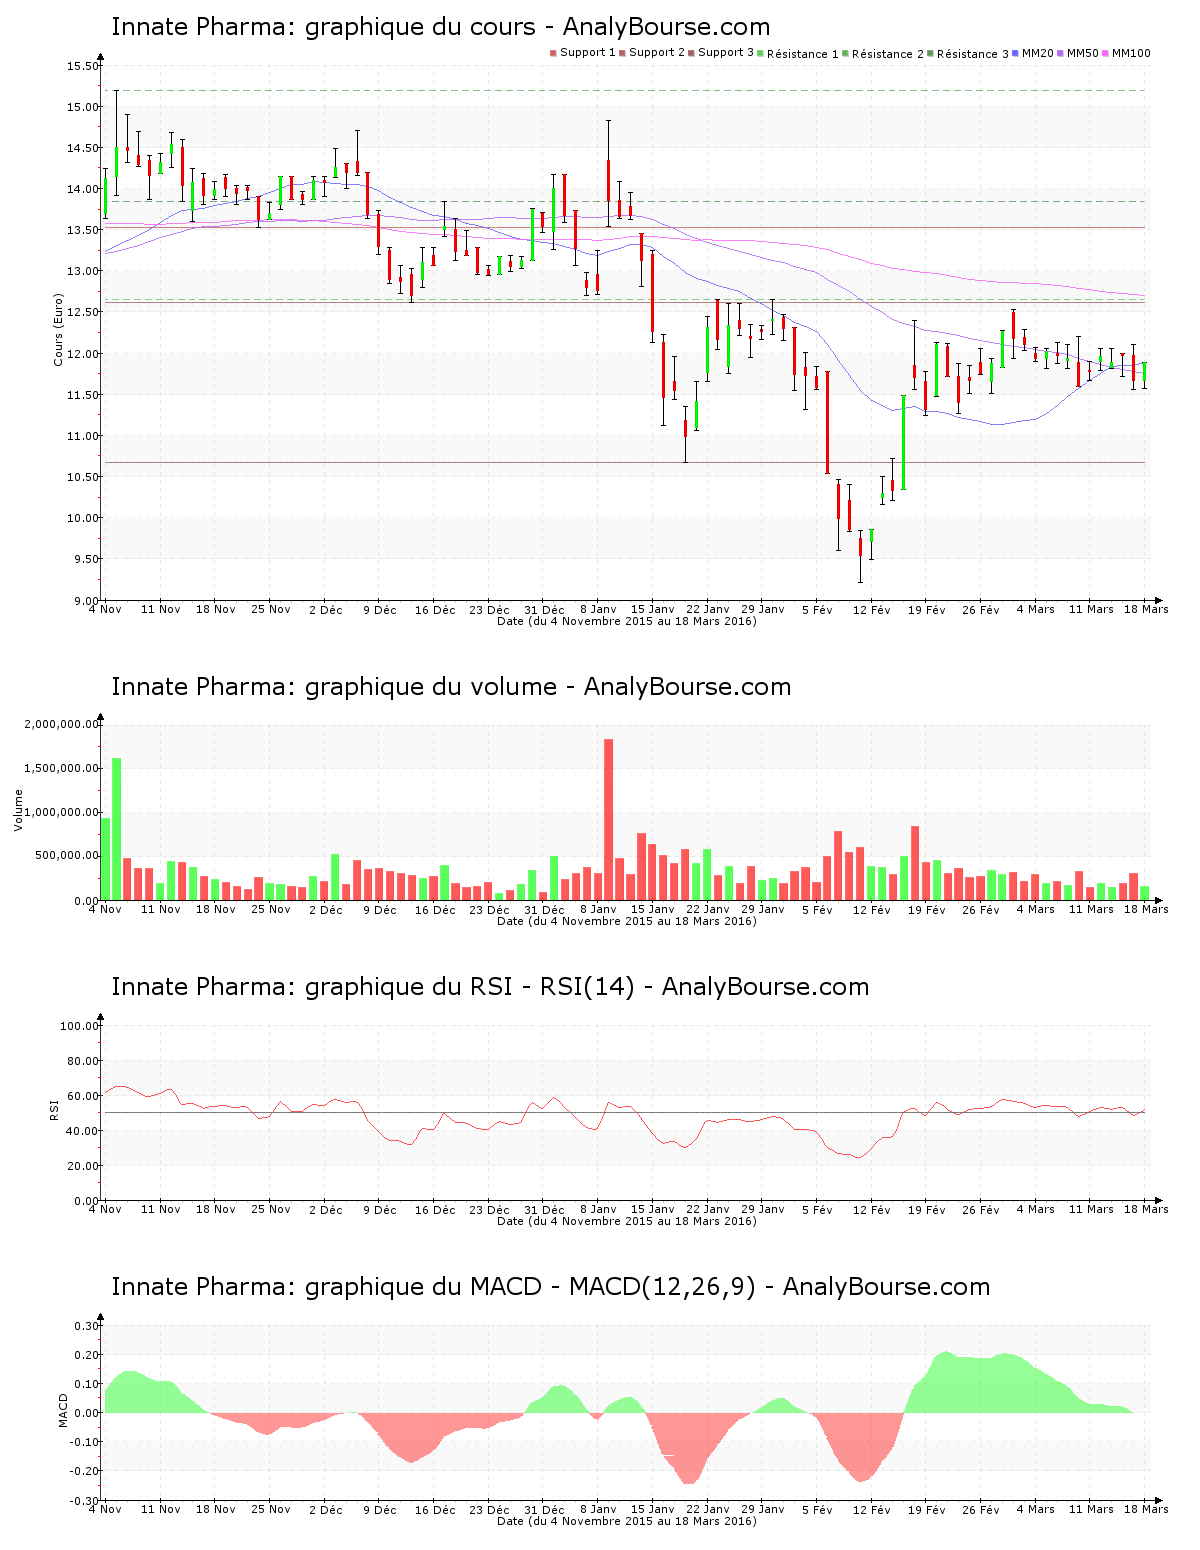Select the Résistance 3 legend label
The image size is (1200, 1550).
coord(973,53)
